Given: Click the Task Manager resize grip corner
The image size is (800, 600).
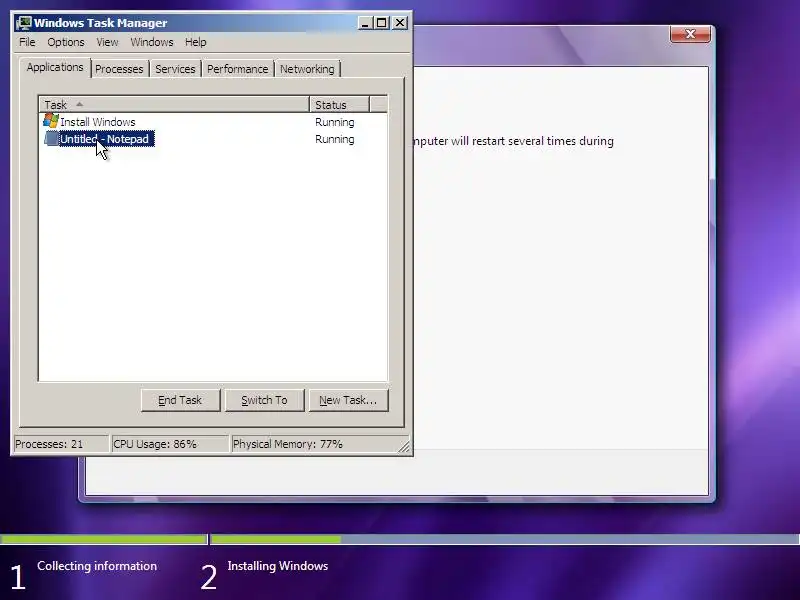Looking at the screenshot, I should coord(404,446).
